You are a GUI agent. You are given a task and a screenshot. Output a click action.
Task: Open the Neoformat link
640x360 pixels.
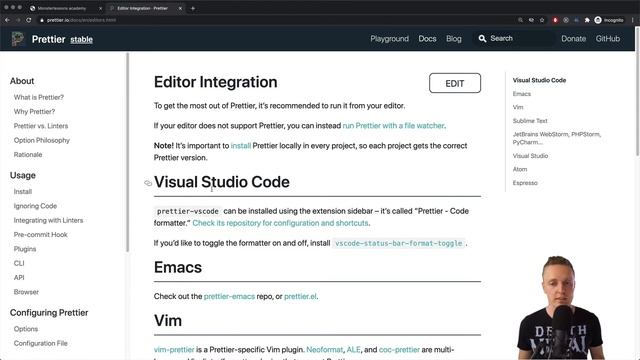click(324, 349)
